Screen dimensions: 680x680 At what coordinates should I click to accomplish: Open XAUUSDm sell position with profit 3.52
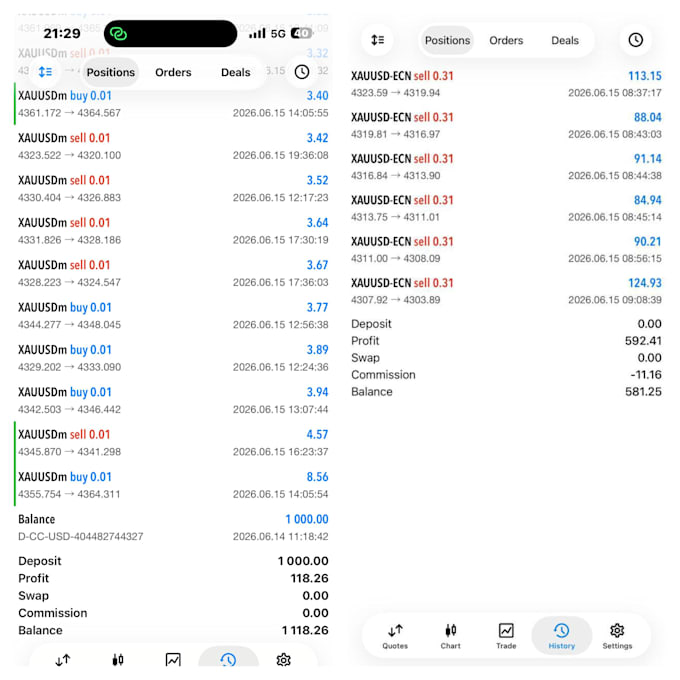coord(173,189)
